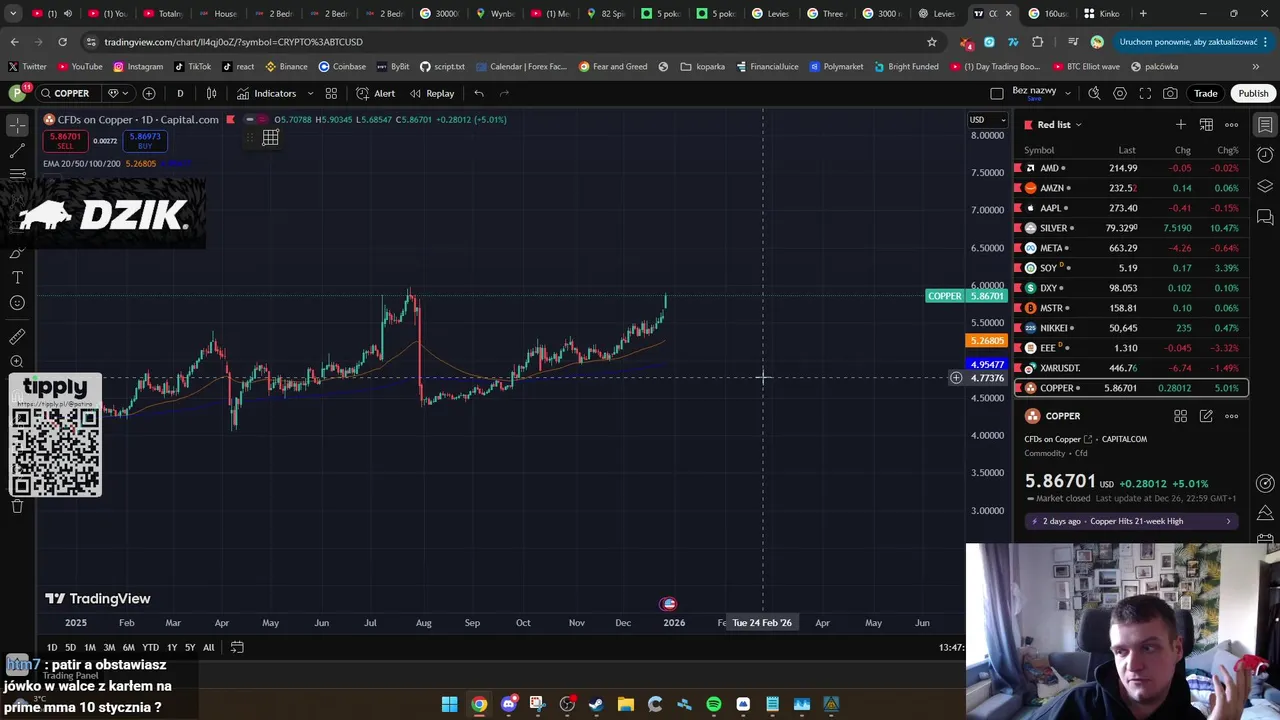Open the watchlist three-dots menu
This screenshot has width=1280, height=720.
click(x=1232, y=124)
